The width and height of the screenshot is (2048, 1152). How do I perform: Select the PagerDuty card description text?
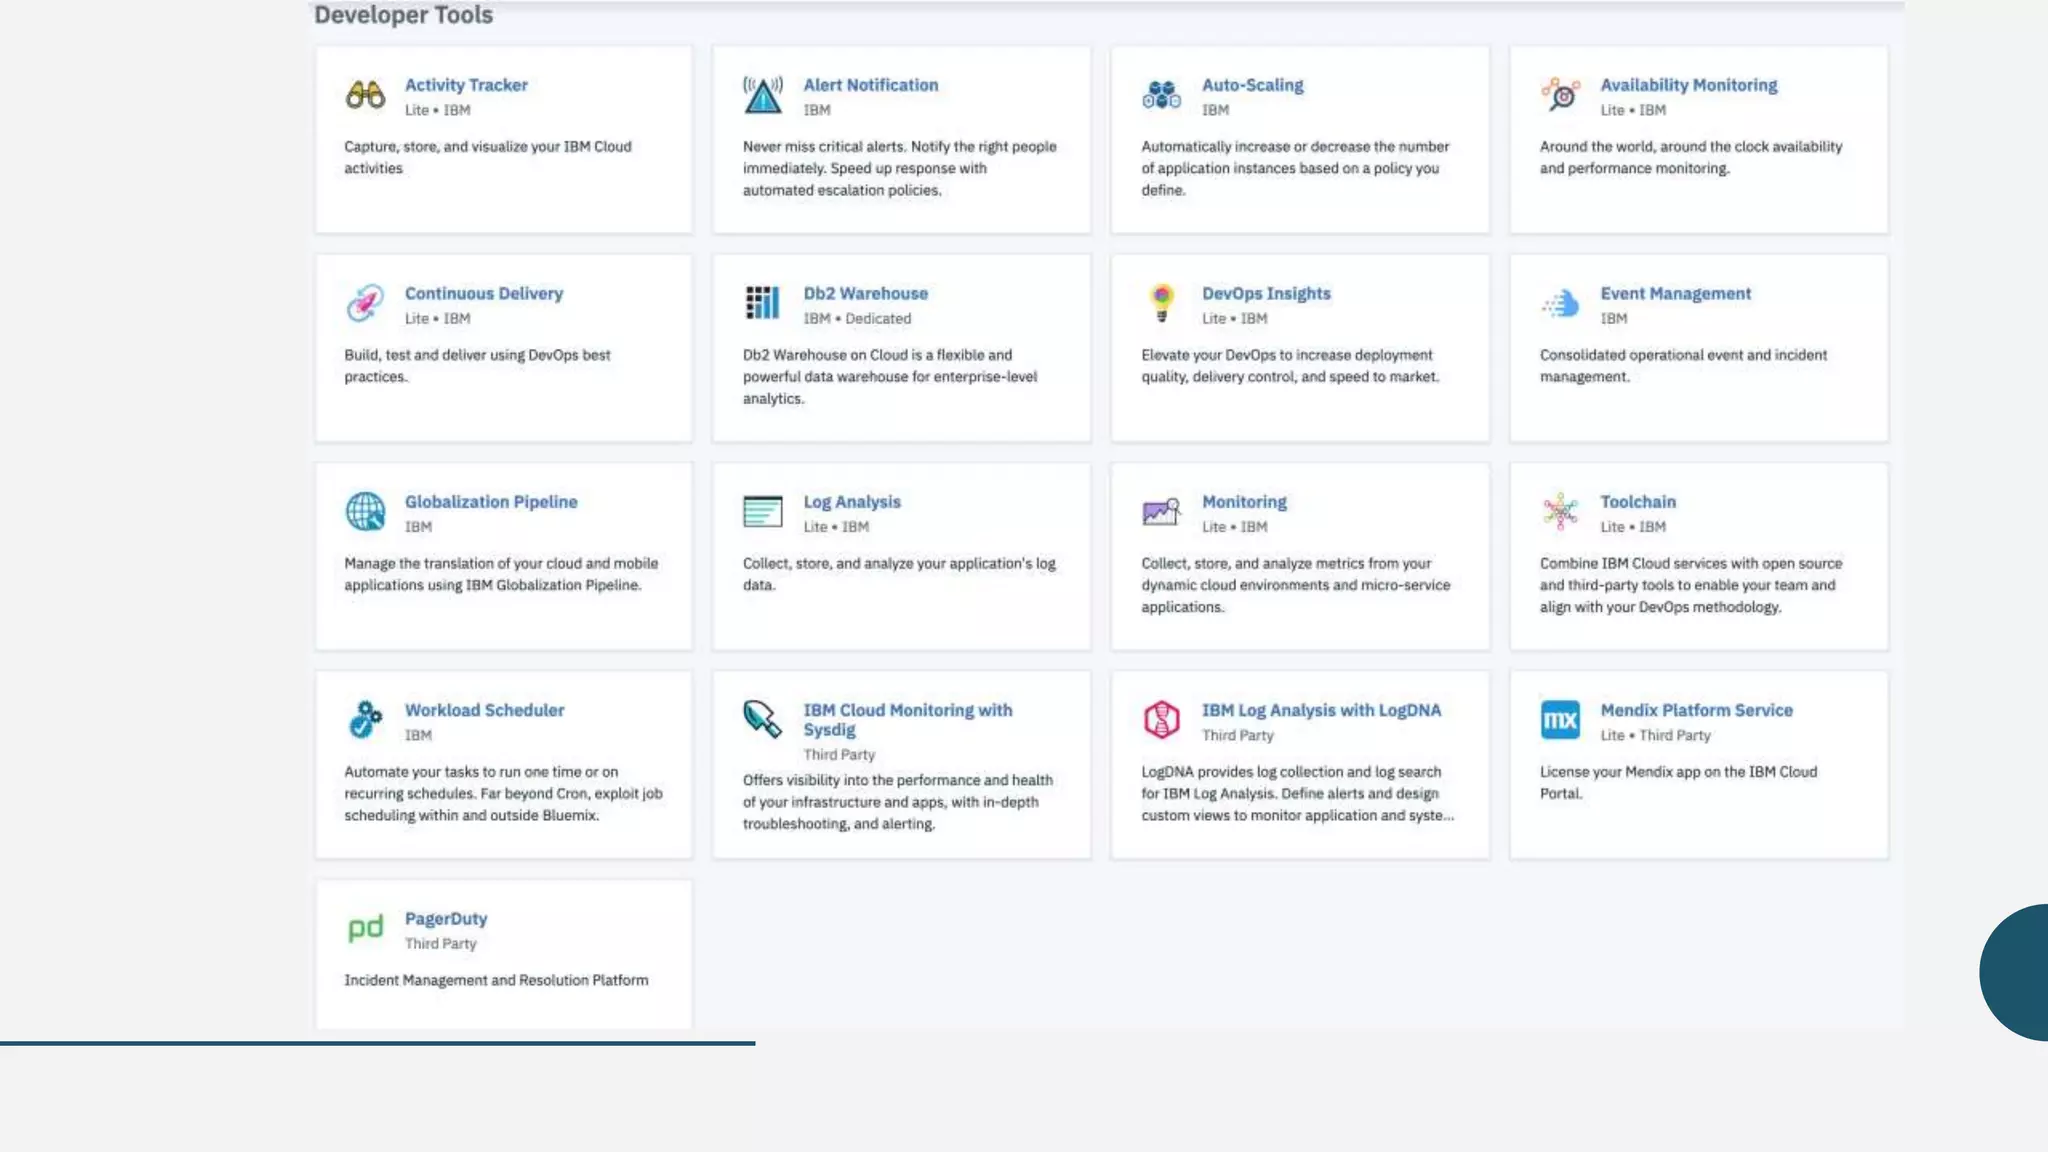pos(496,980)
